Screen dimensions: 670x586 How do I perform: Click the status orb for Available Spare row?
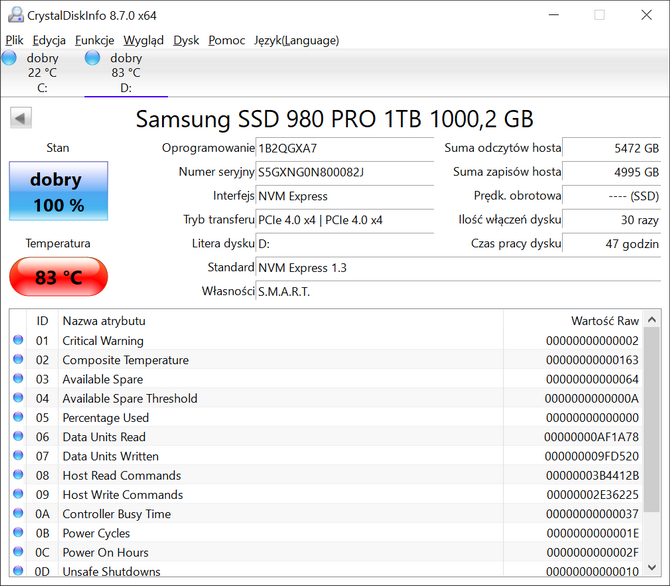pyautogui.click(x=18, y=378)
